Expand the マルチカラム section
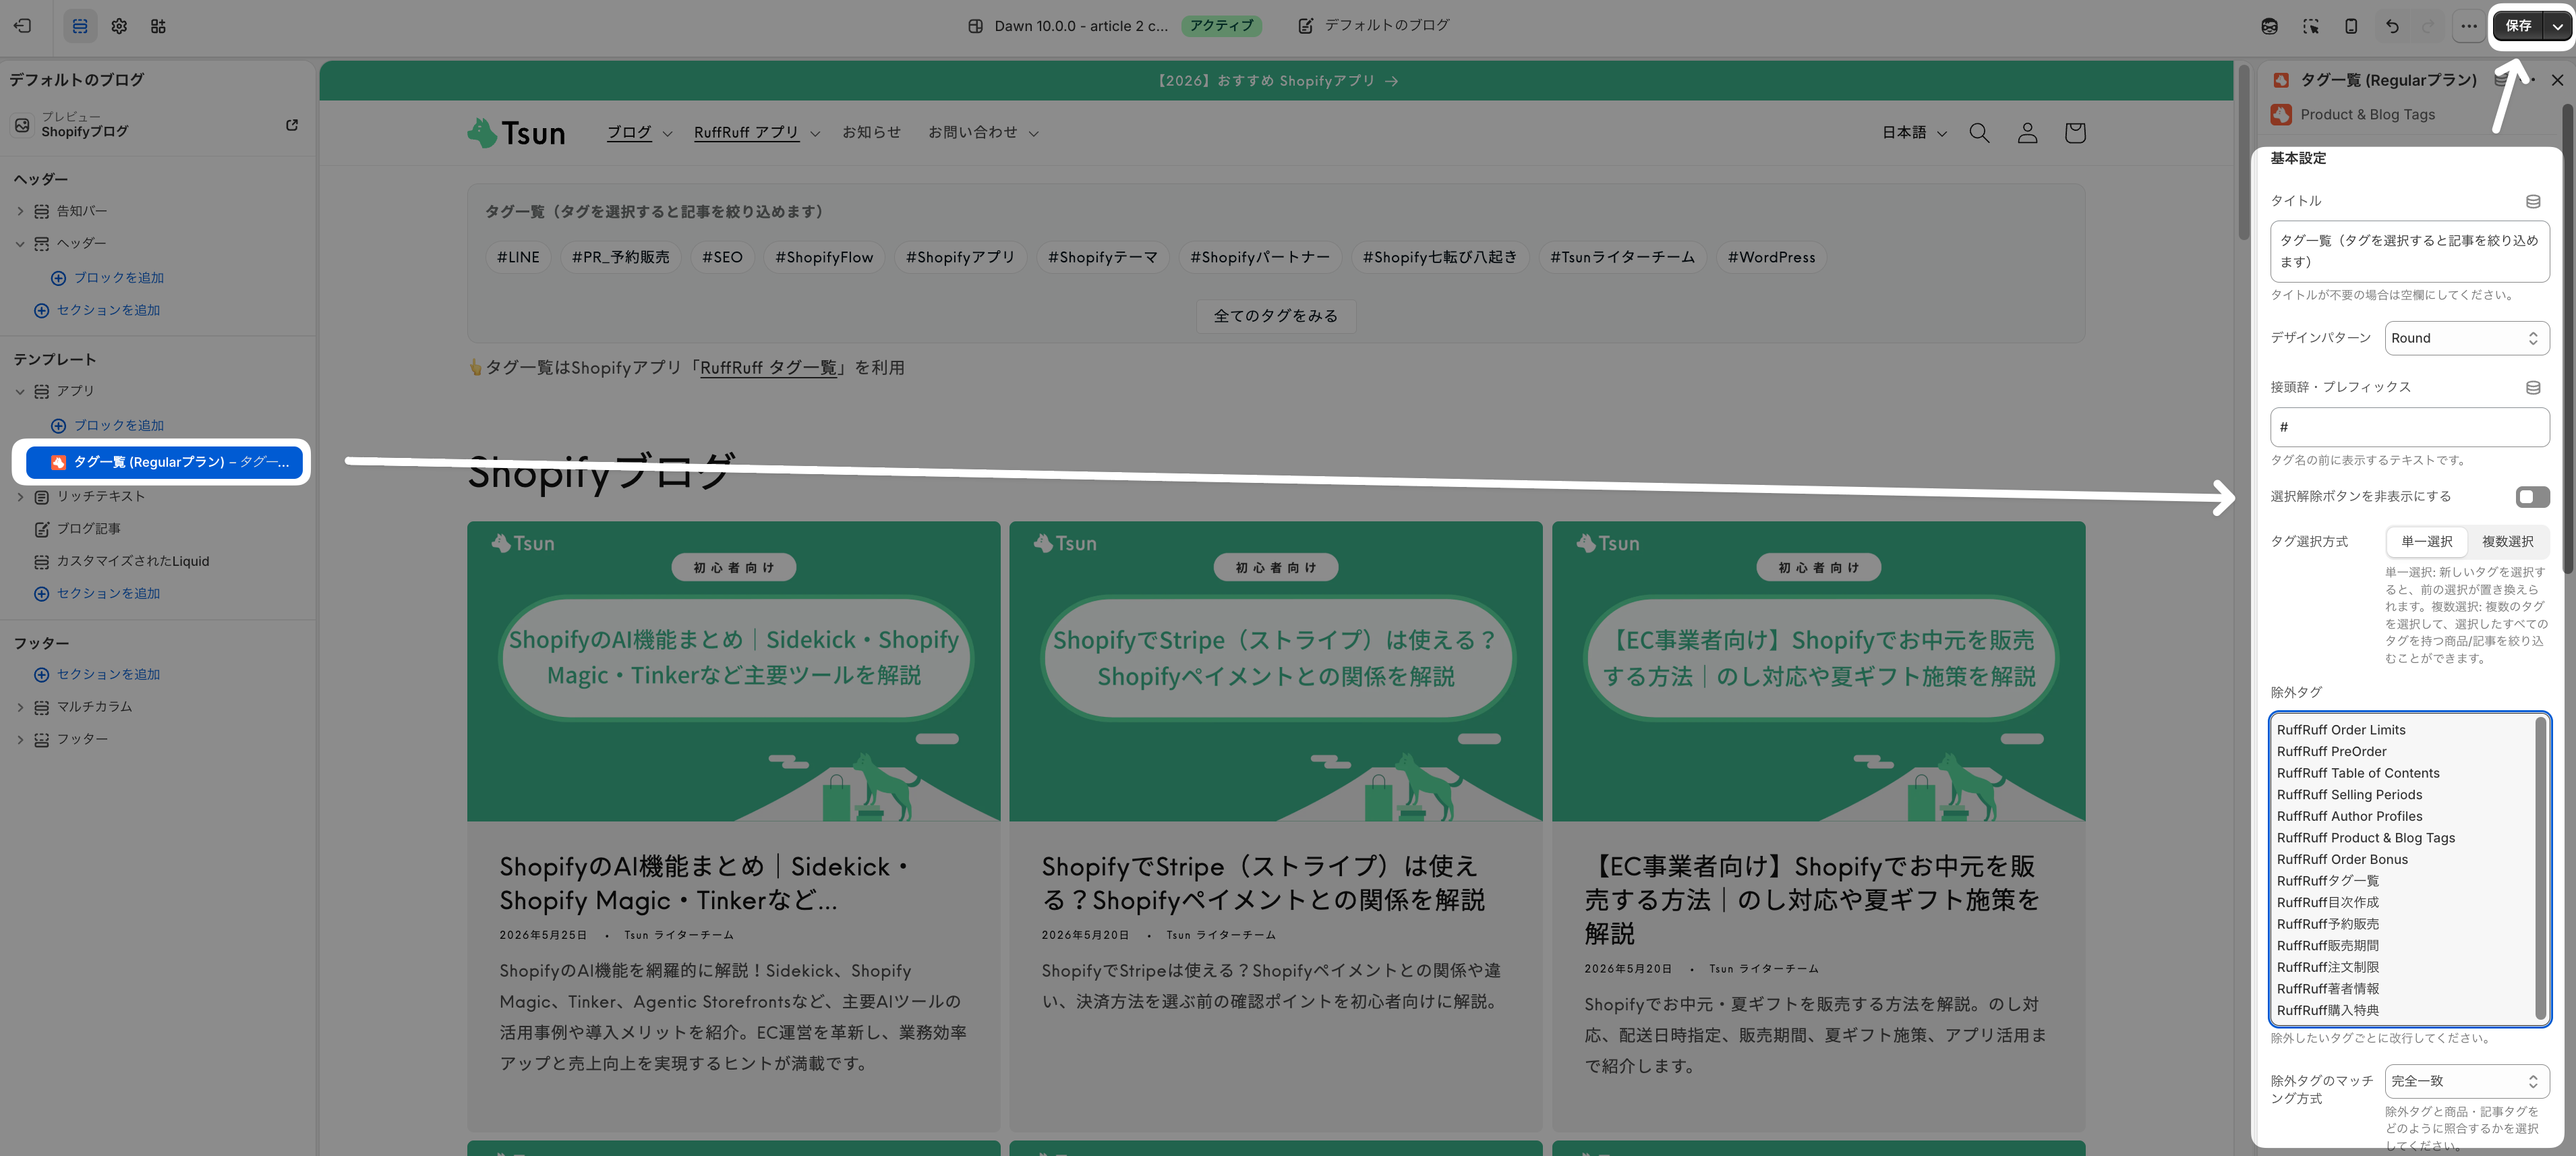The width and height of the screenshot is (2576, 1156). click(20, 707)
